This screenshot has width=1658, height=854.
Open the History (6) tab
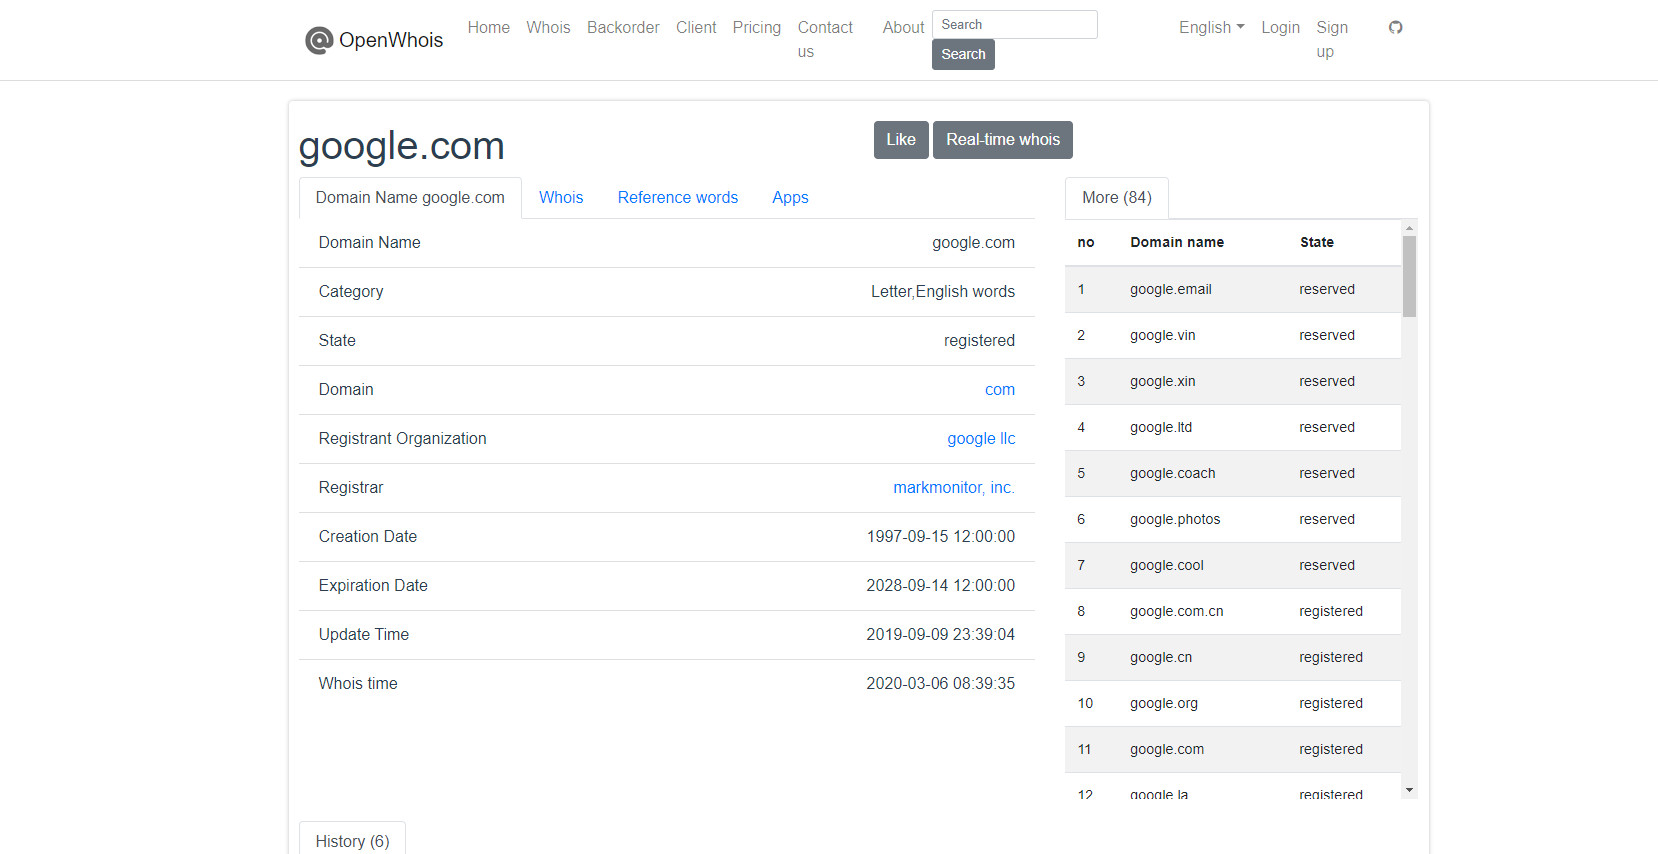(x=352, y=841)
